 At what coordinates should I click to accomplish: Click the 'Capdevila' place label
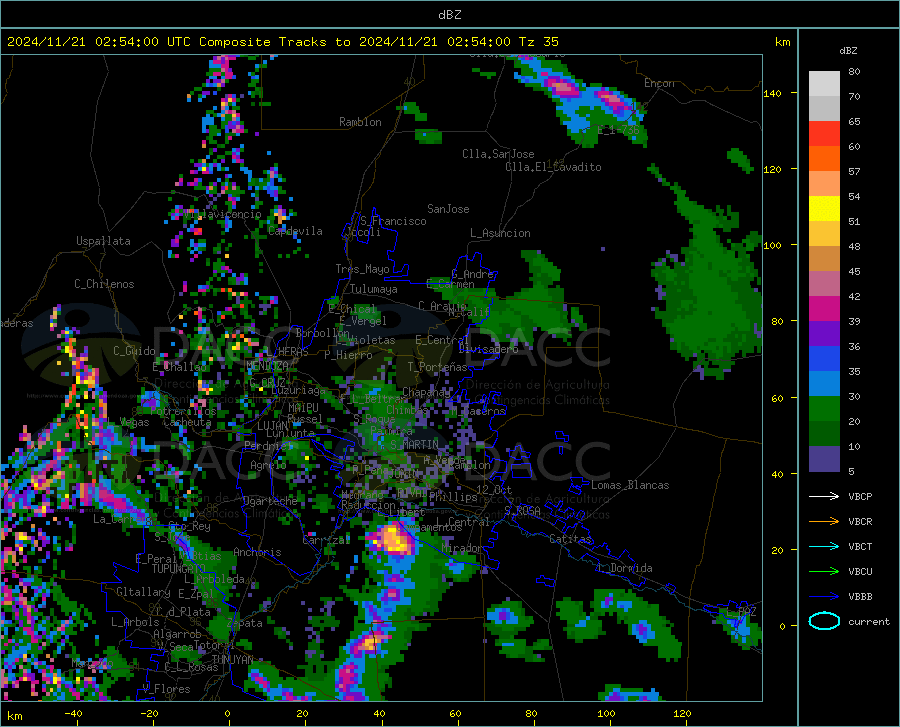[x=295, y=231]
